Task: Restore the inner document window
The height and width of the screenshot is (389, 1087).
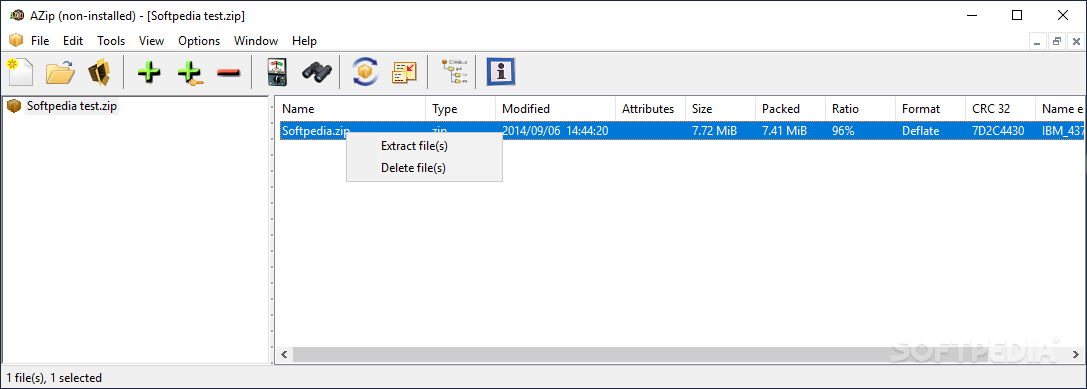Action: pyautogui.click(x=1057, y=42)
